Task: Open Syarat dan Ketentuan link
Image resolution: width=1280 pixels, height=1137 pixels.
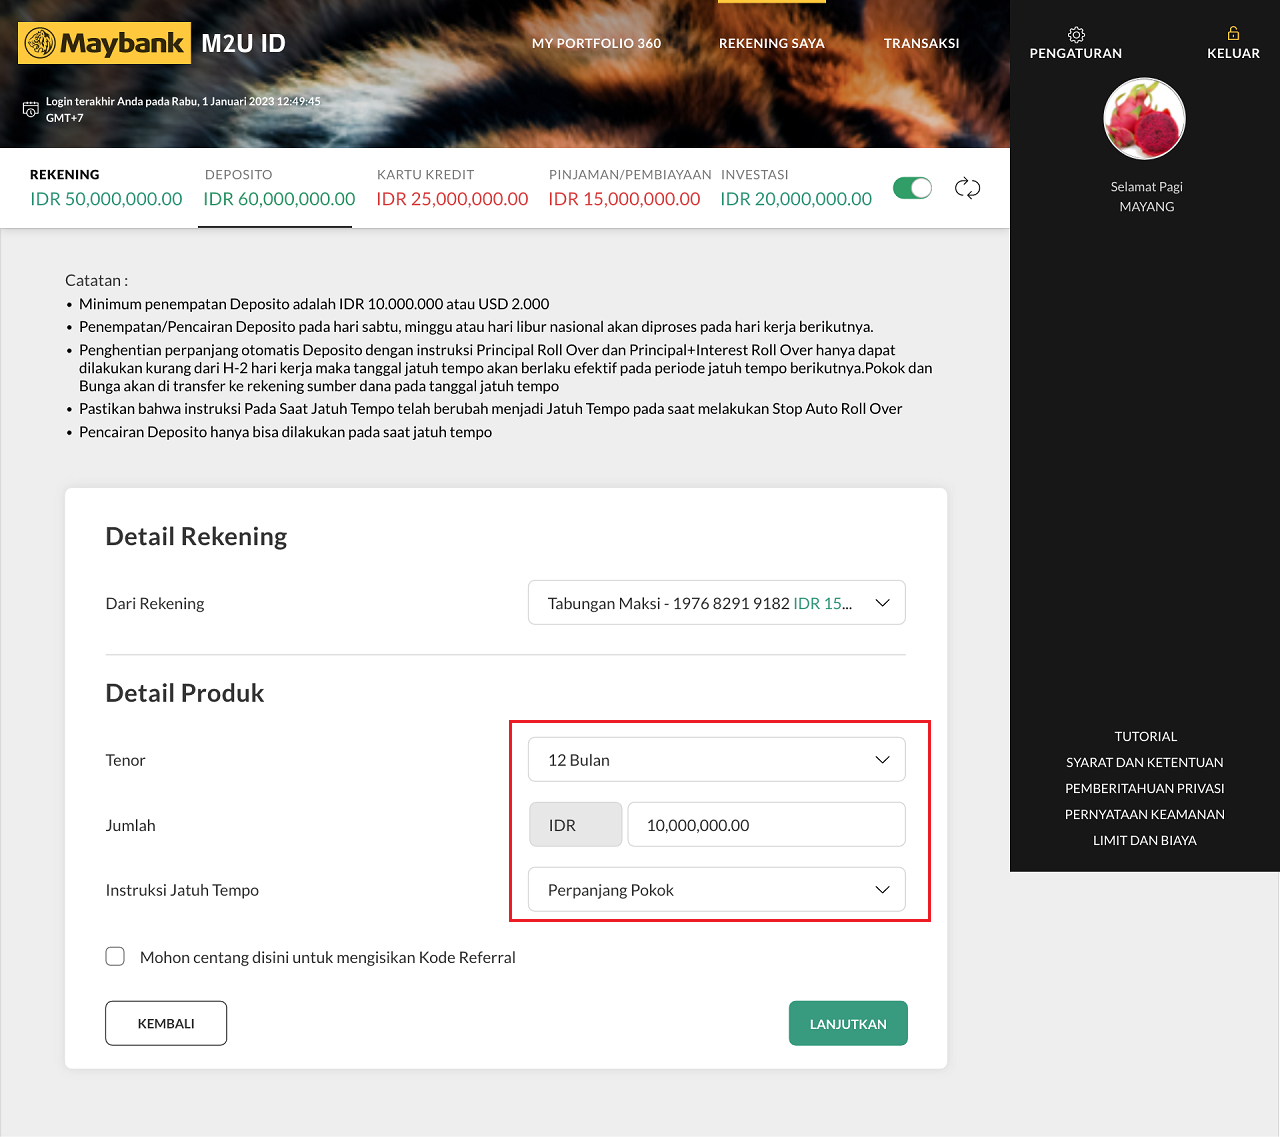Action: point(1145,762)
